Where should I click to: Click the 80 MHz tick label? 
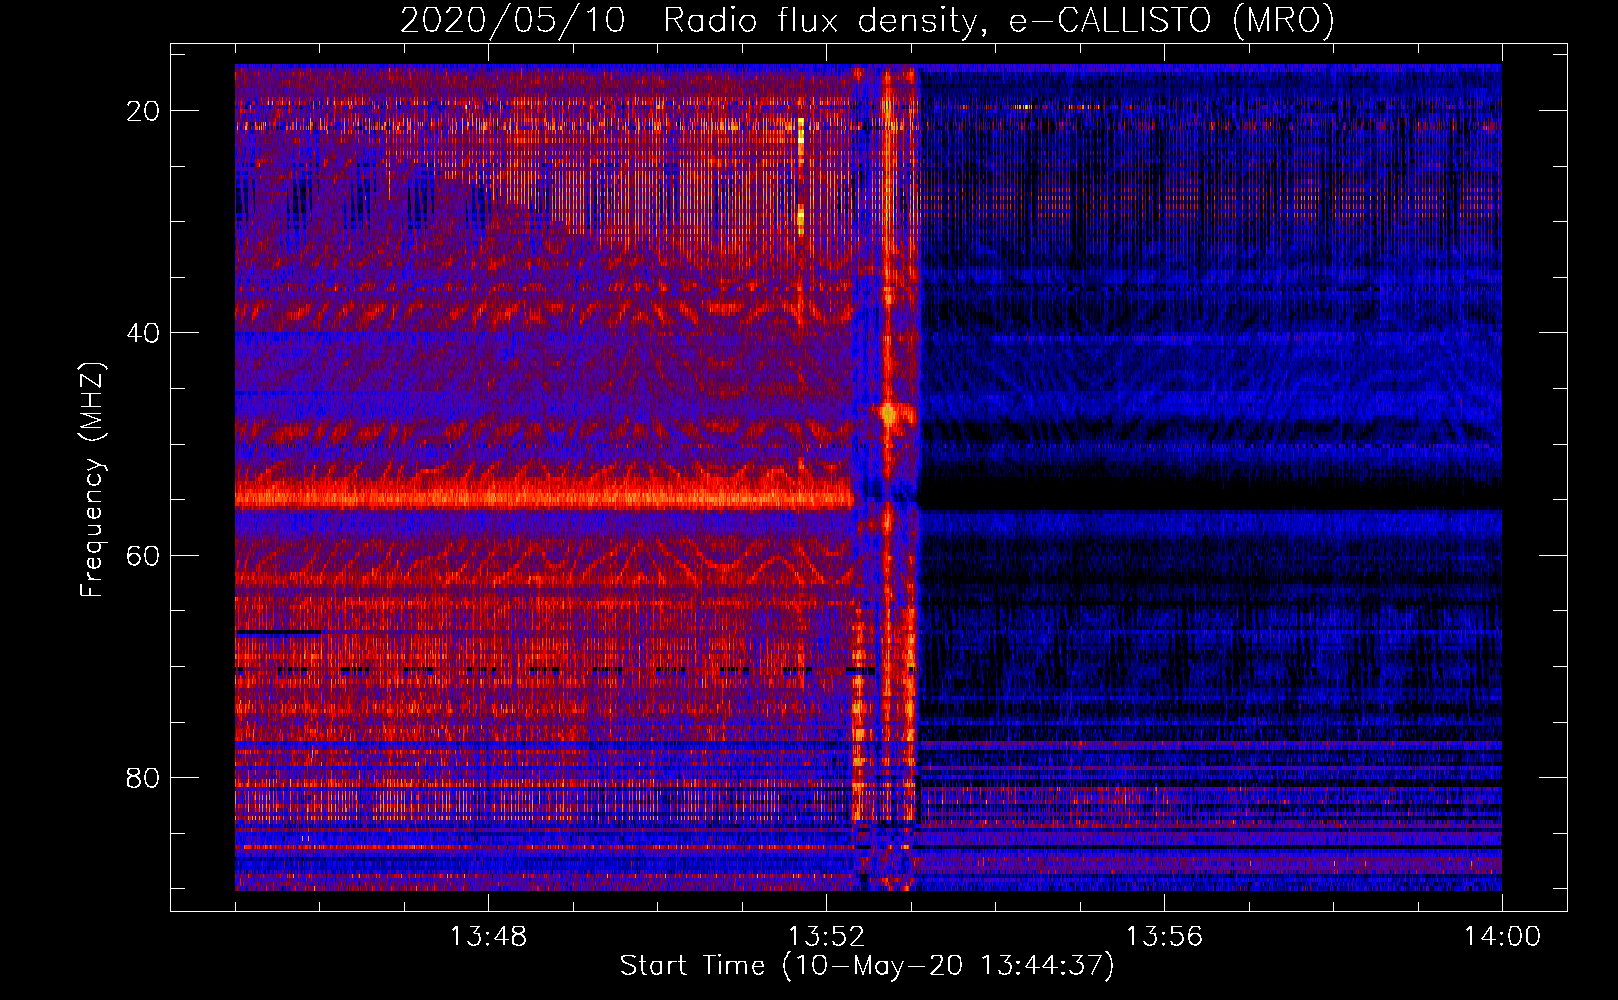click(144, 777)
